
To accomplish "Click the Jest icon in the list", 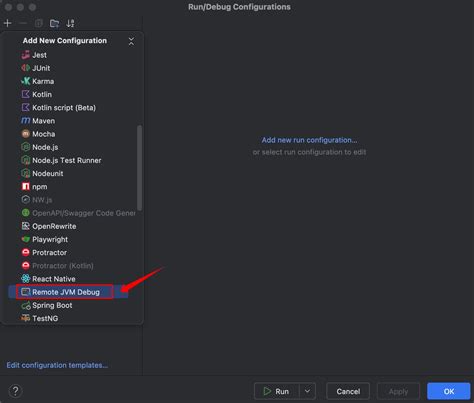I will point(26,55).
